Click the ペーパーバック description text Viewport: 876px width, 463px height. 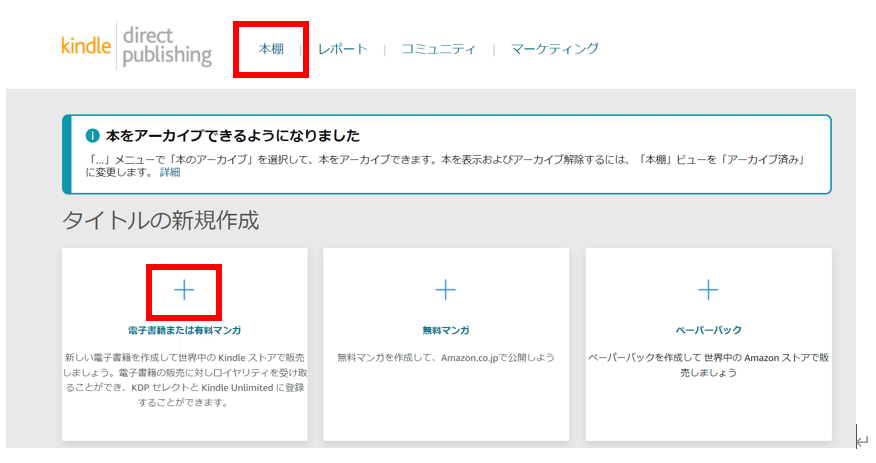pyautogui.click(x=708, y=365)
